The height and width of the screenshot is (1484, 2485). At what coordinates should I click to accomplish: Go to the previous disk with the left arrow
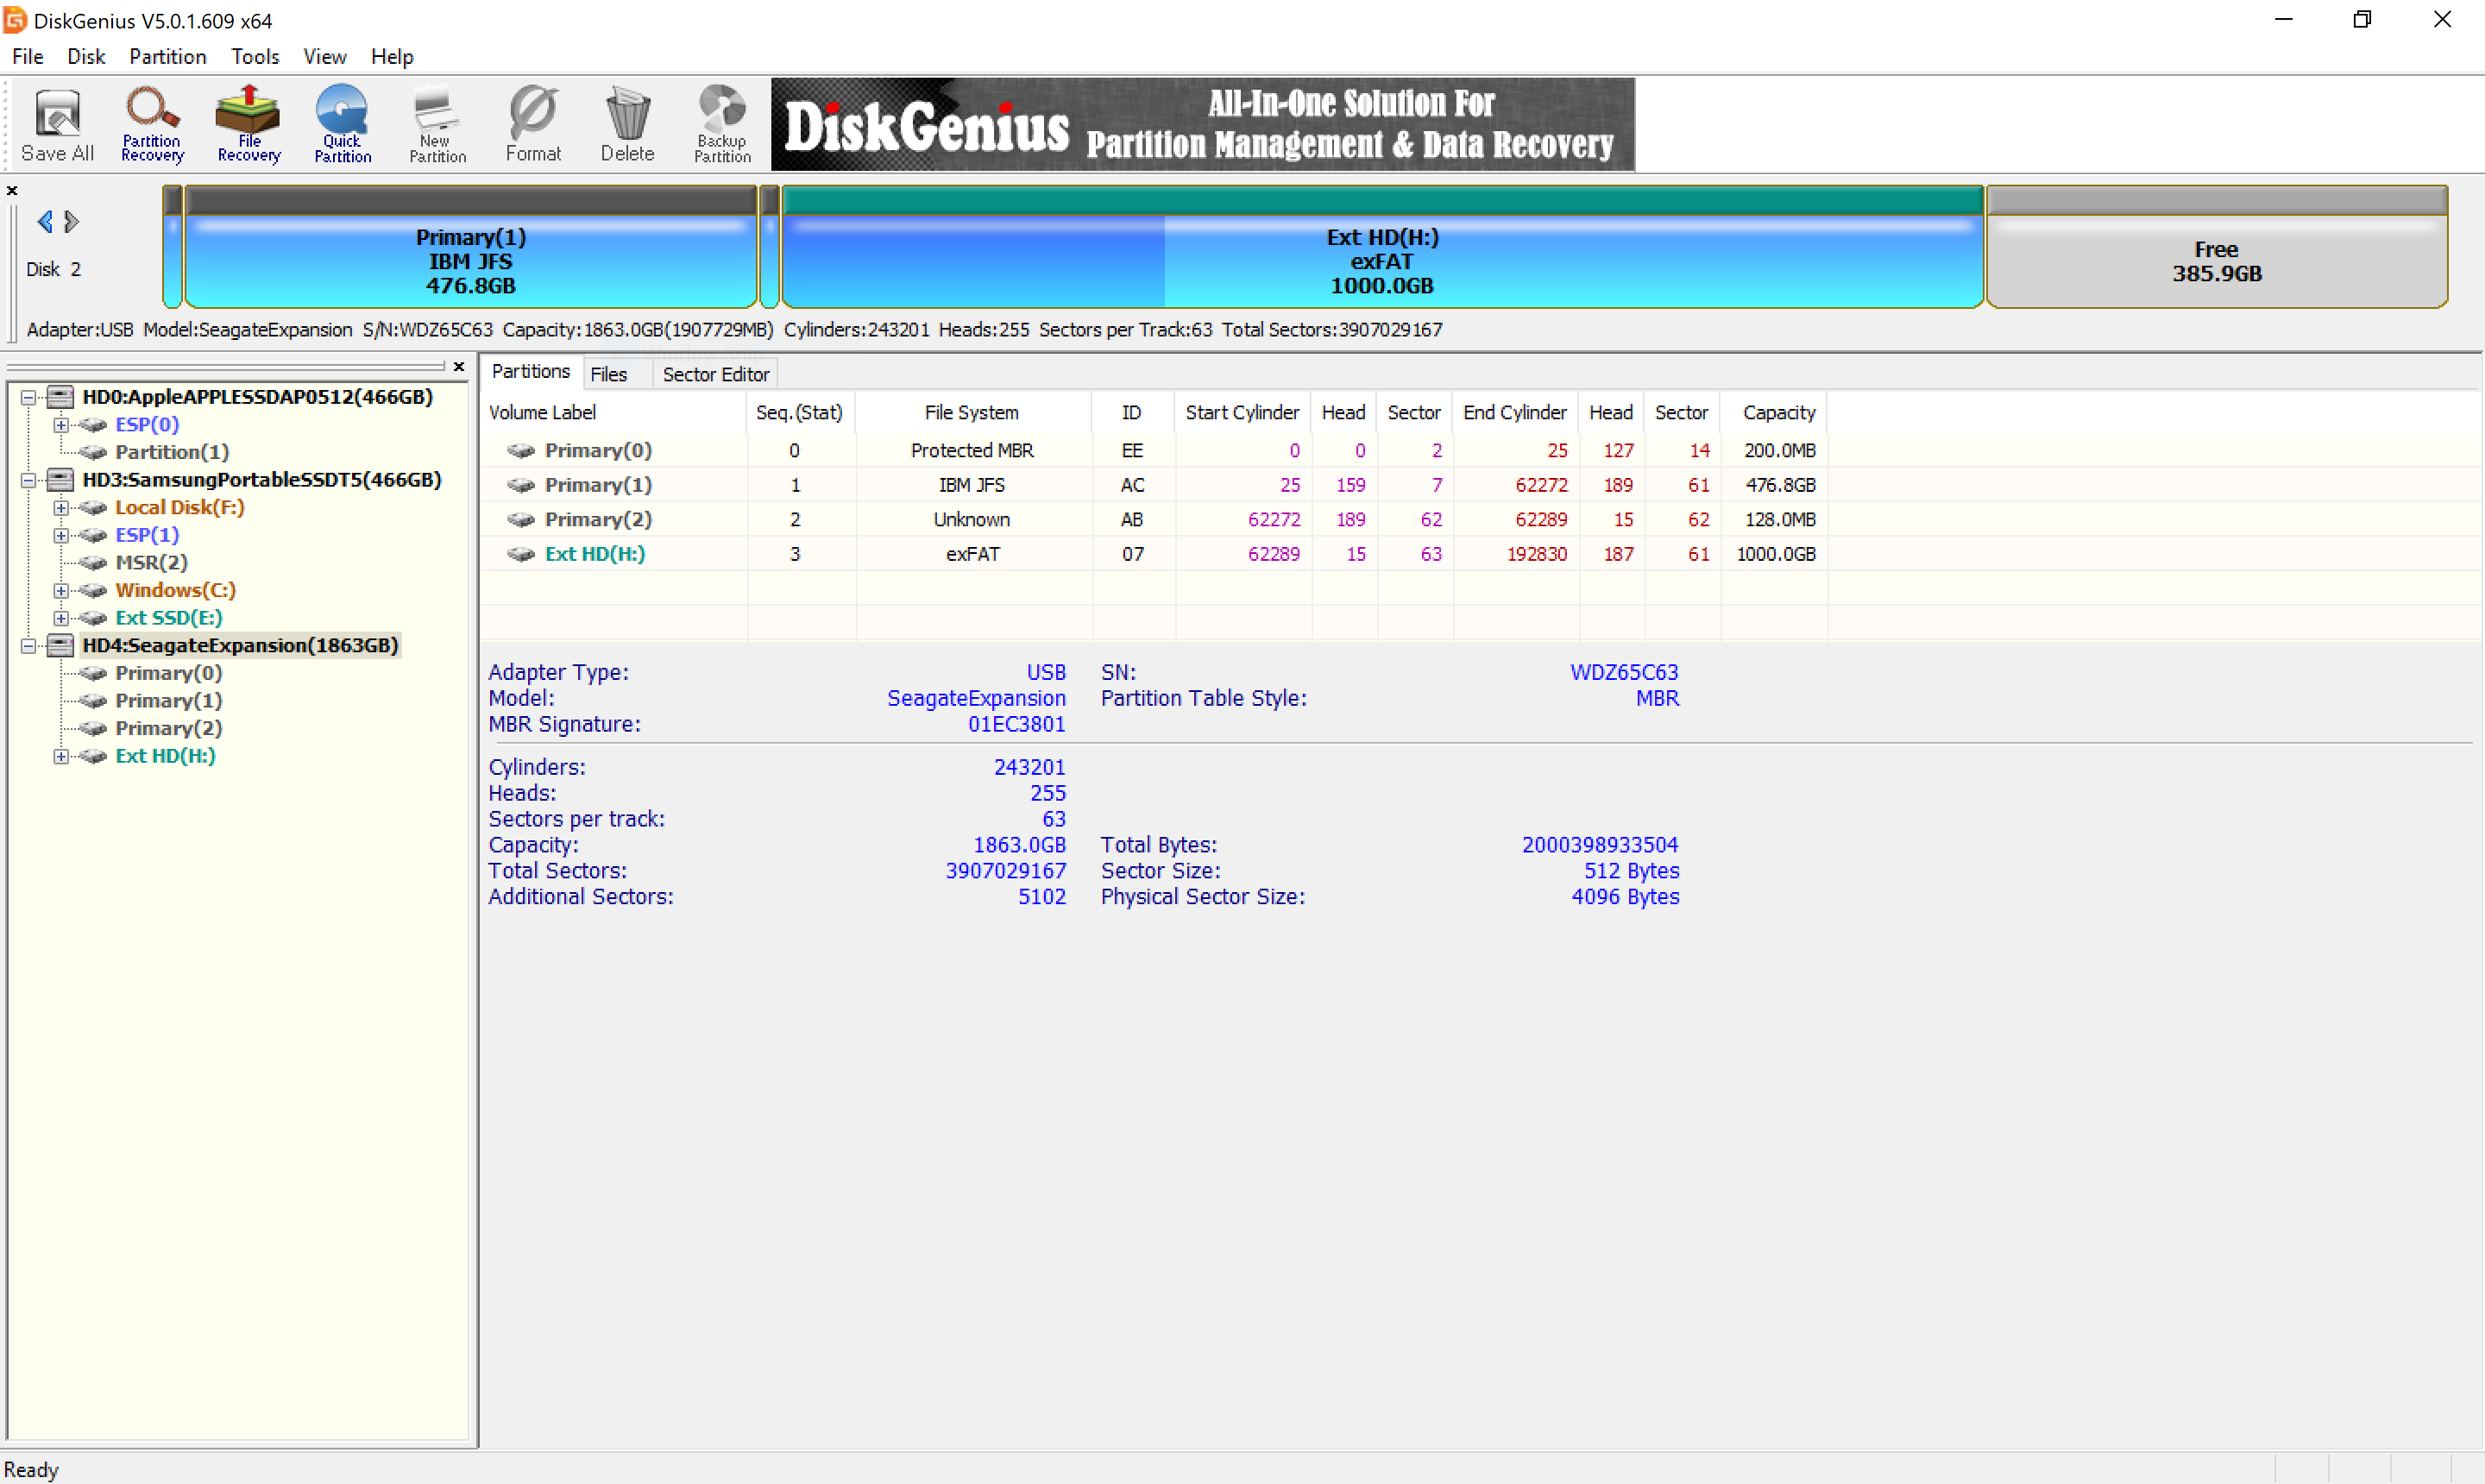click(x=45, y=221)
